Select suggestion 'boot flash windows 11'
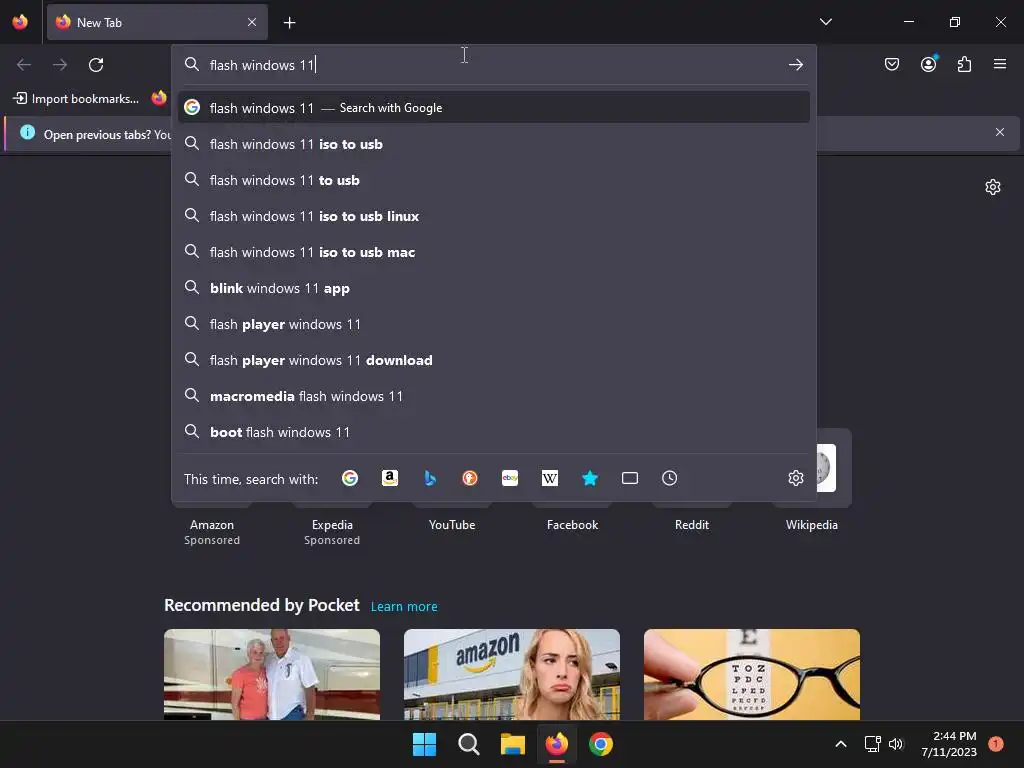This screenshot has width=1024, height=768. 494,432
